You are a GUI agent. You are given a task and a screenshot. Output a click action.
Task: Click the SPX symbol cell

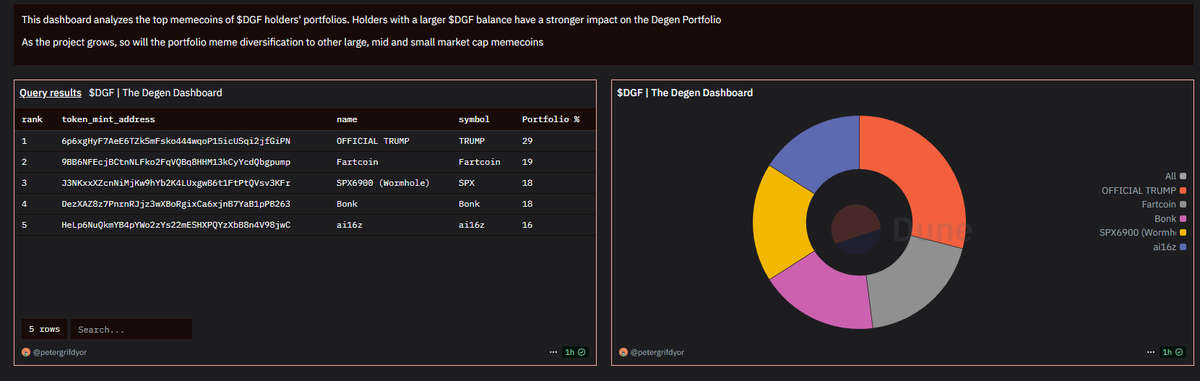[x=466, y=183]
